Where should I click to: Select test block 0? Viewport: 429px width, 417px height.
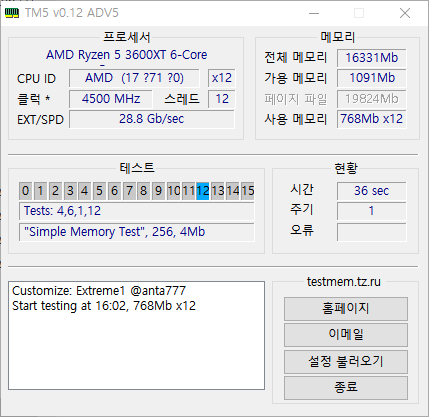tap(26, 191)
